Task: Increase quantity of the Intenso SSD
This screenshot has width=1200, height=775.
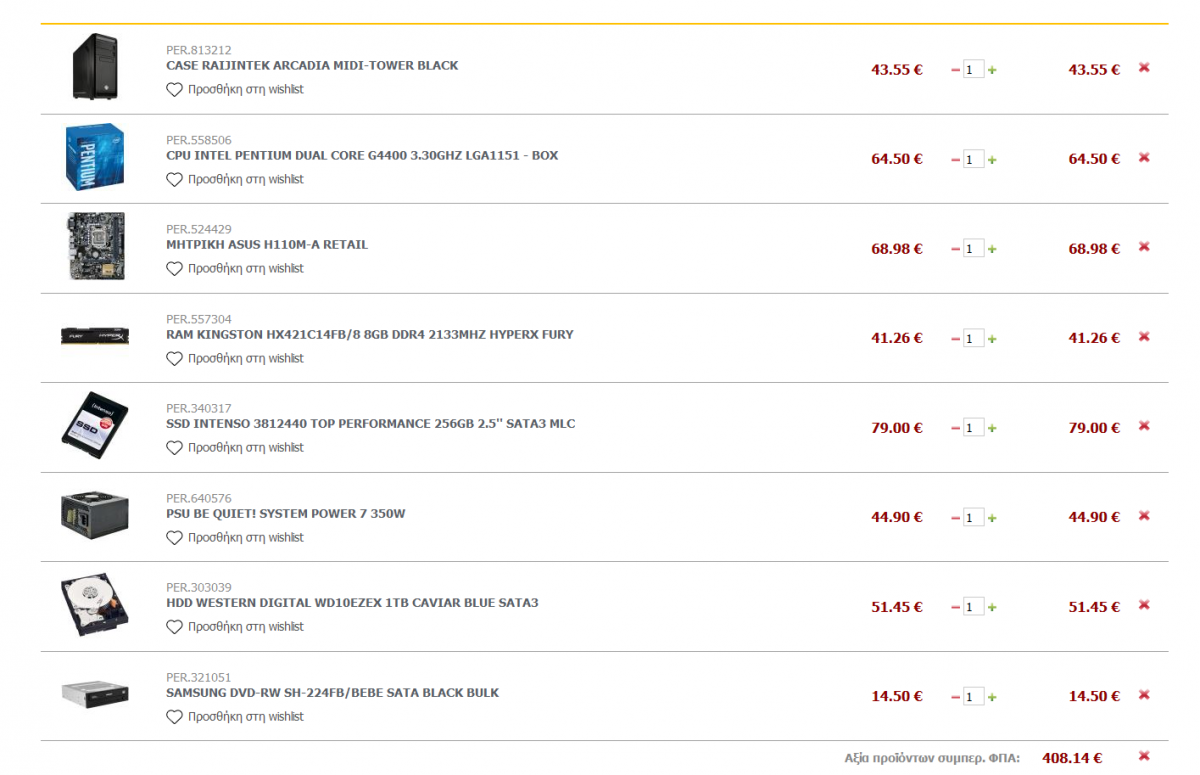Action: pos(992,428)
